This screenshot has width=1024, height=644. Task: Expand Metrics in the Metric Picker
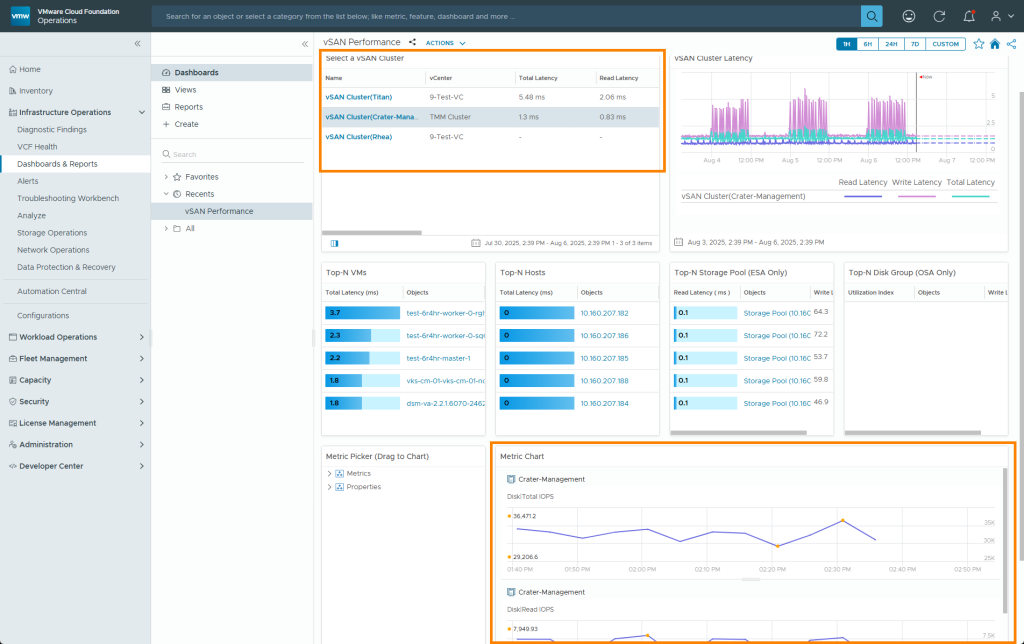tap(329, 473)
